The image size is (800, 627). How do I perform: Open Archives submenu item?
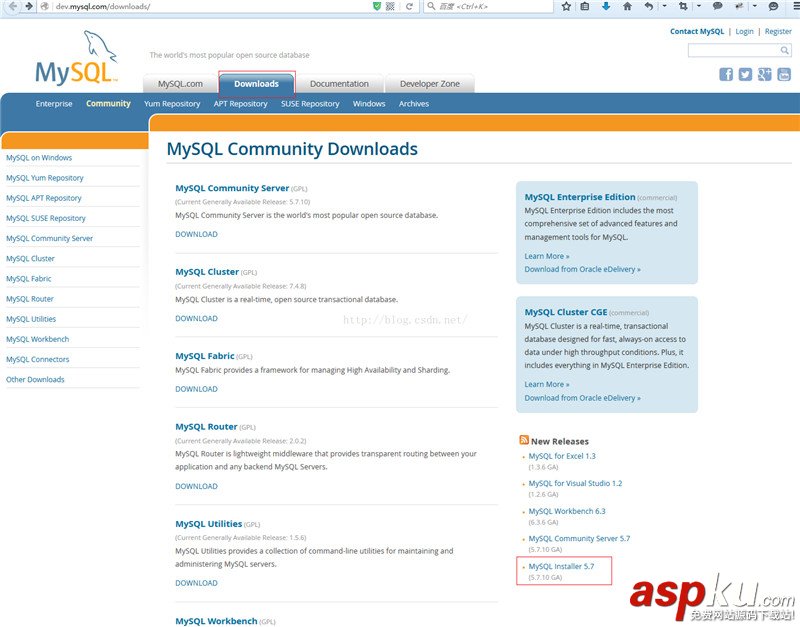[x=414, y=104]
